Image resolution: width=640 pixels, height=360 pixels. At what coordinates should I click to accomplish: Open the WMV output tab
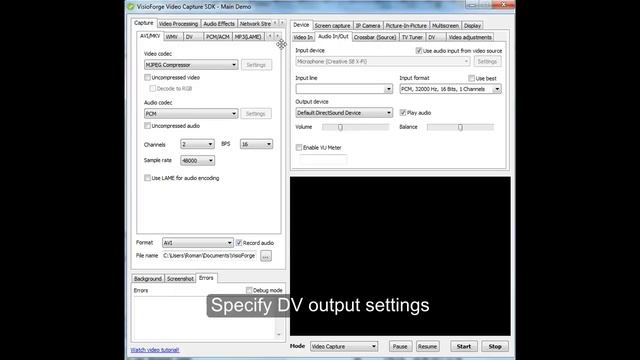[173, 37]
